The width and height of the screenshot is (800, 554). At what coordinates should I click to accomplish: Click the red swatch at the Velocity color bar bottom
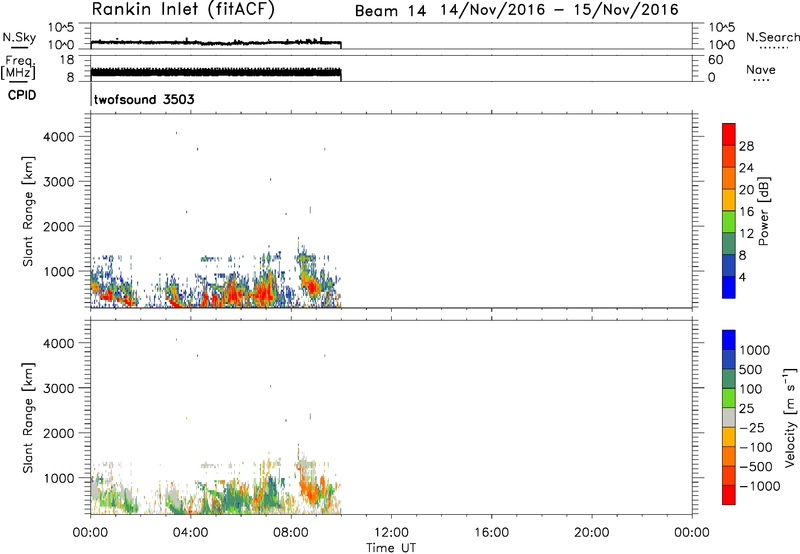pyautogui.click(x=729, y=495)
